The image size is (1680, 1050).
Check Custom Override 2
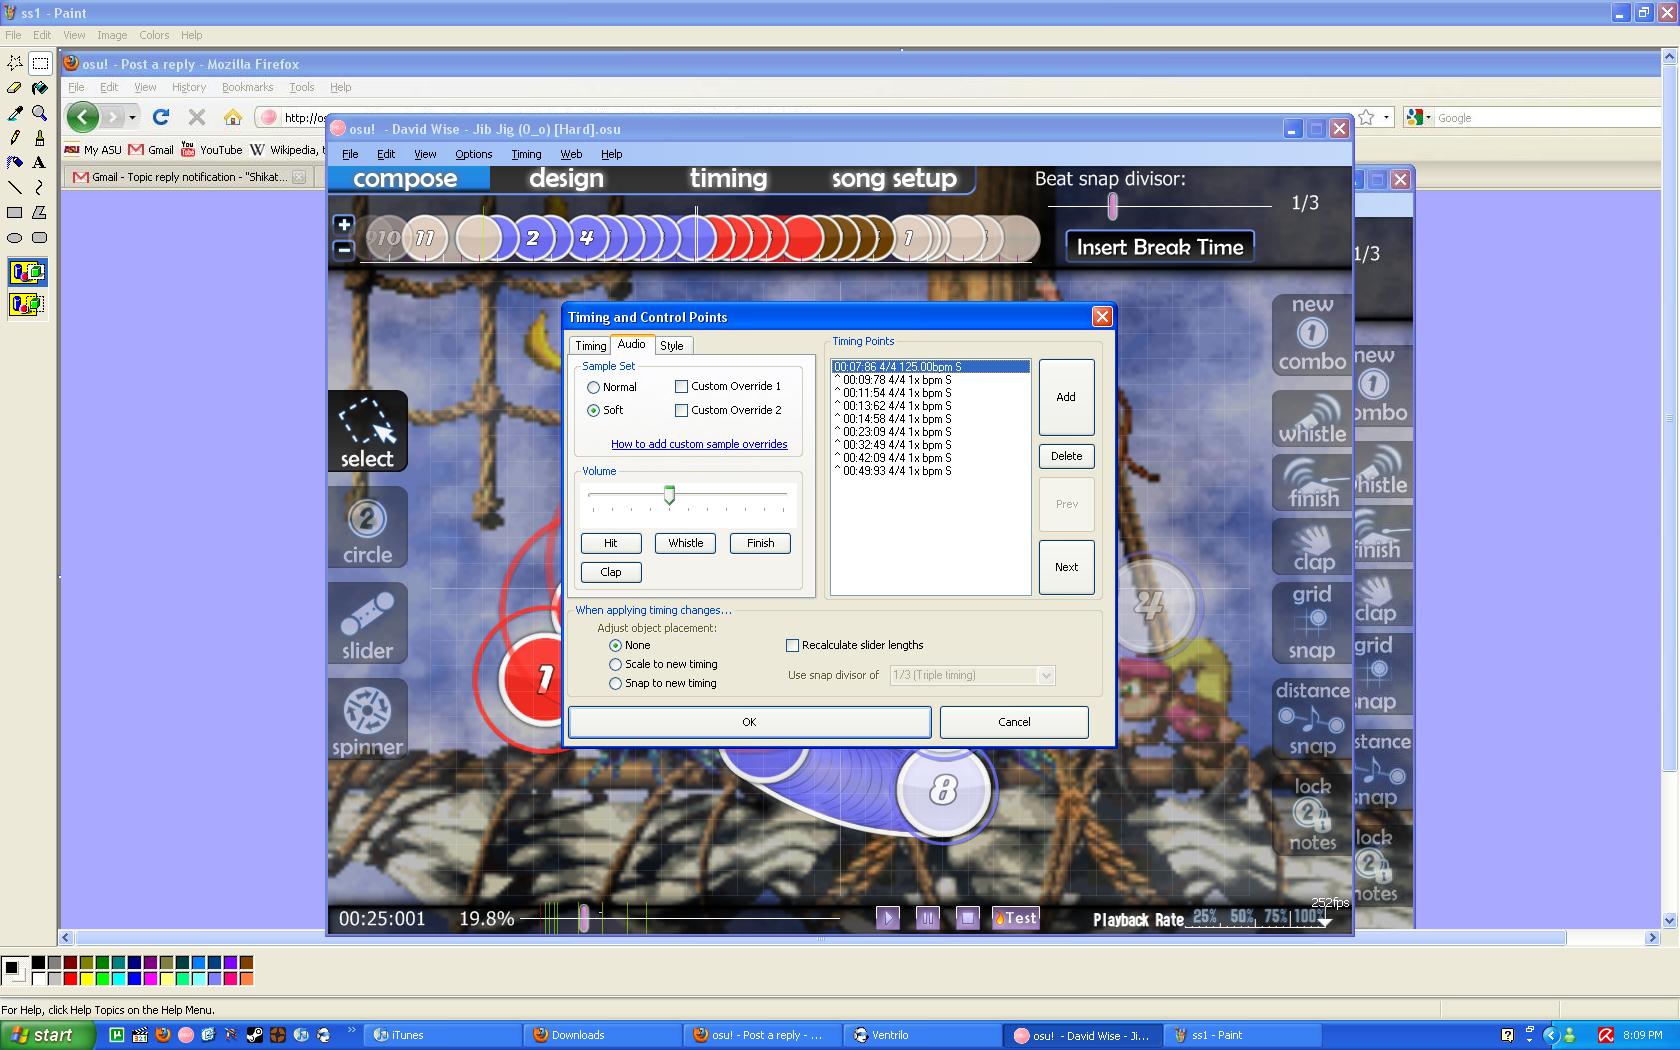[681, 410]
